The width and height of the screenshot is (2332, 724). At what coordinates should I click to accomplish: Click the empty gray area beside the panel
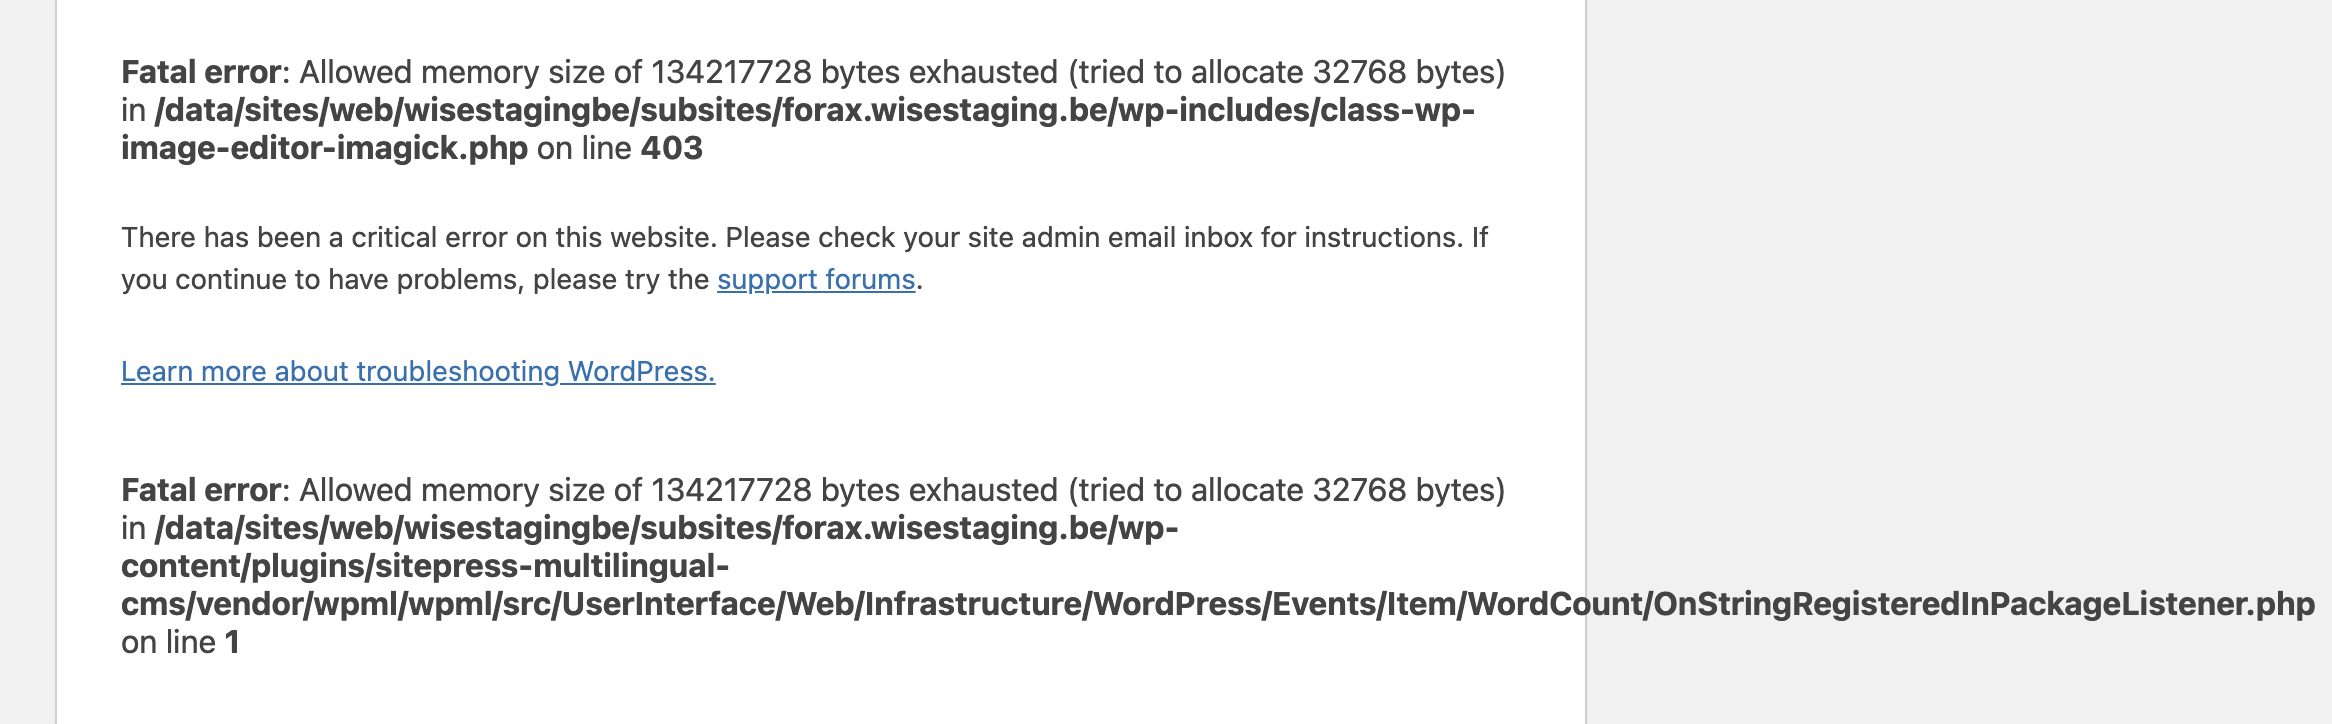pyautogui.click(x=1958, y=300)
